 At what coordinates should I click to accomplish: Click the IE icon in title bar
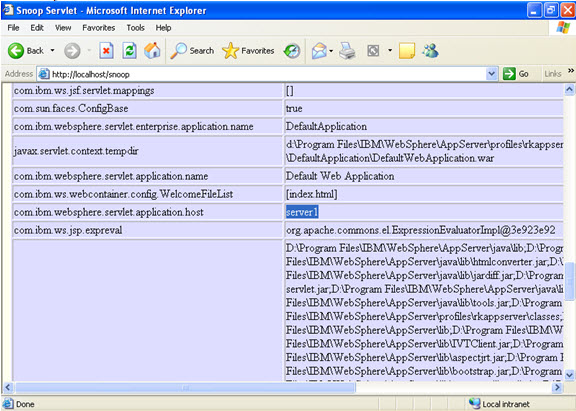[x=8, y=10]
